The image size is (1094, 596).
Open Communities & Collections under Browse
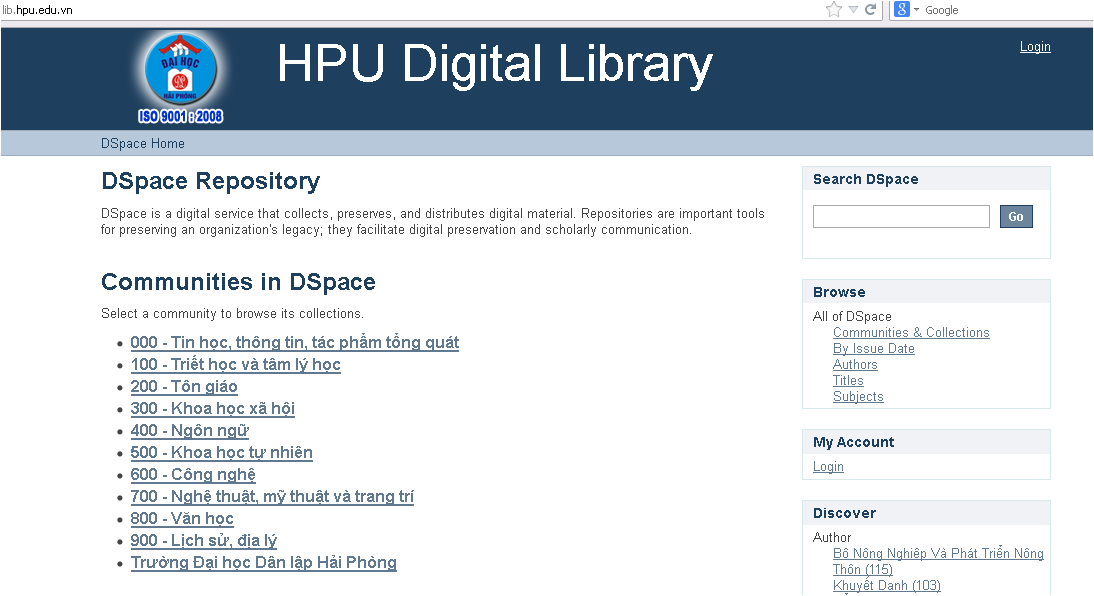tap(911, 332)
